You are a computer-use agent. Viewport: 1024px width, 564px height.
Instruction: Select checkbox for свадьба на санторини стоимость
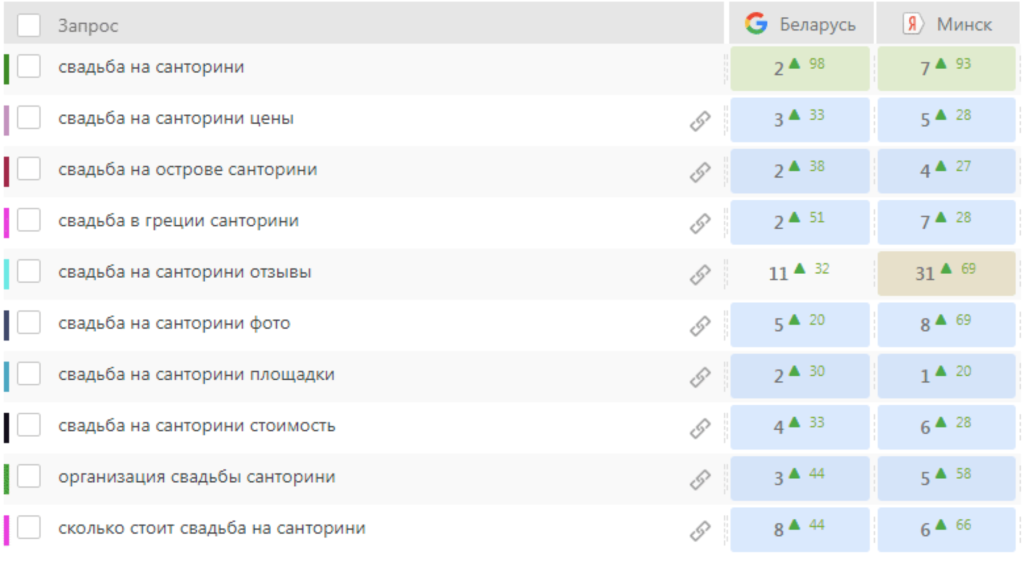click(29, 425)
